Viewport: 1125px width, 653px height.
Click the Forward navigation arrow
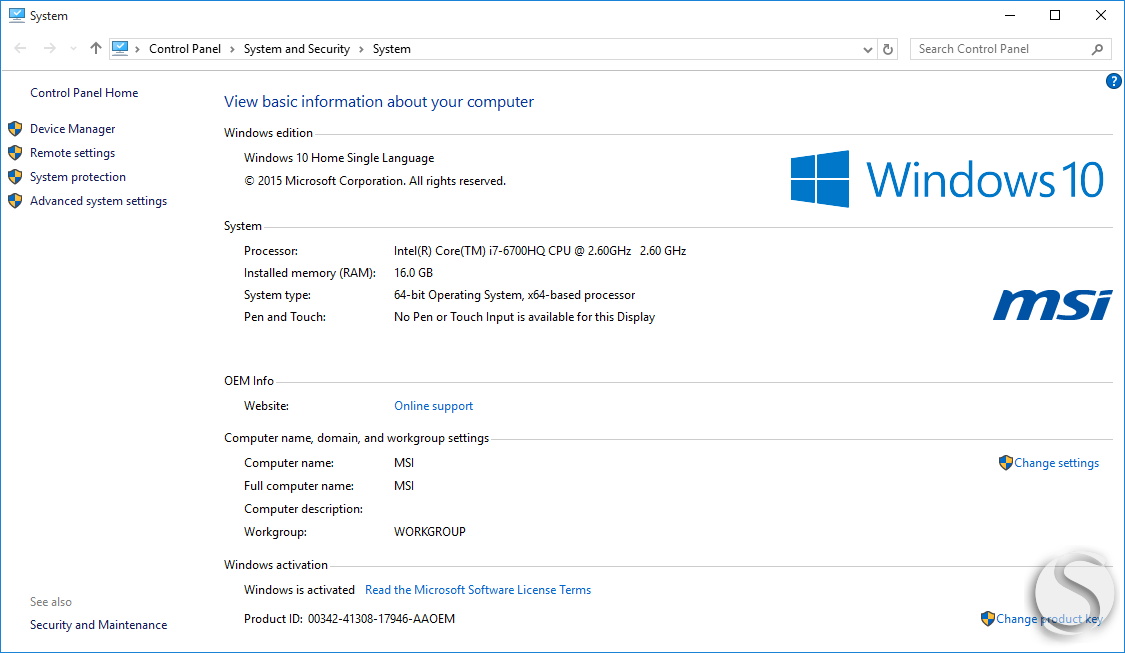[x=50, y=49]
